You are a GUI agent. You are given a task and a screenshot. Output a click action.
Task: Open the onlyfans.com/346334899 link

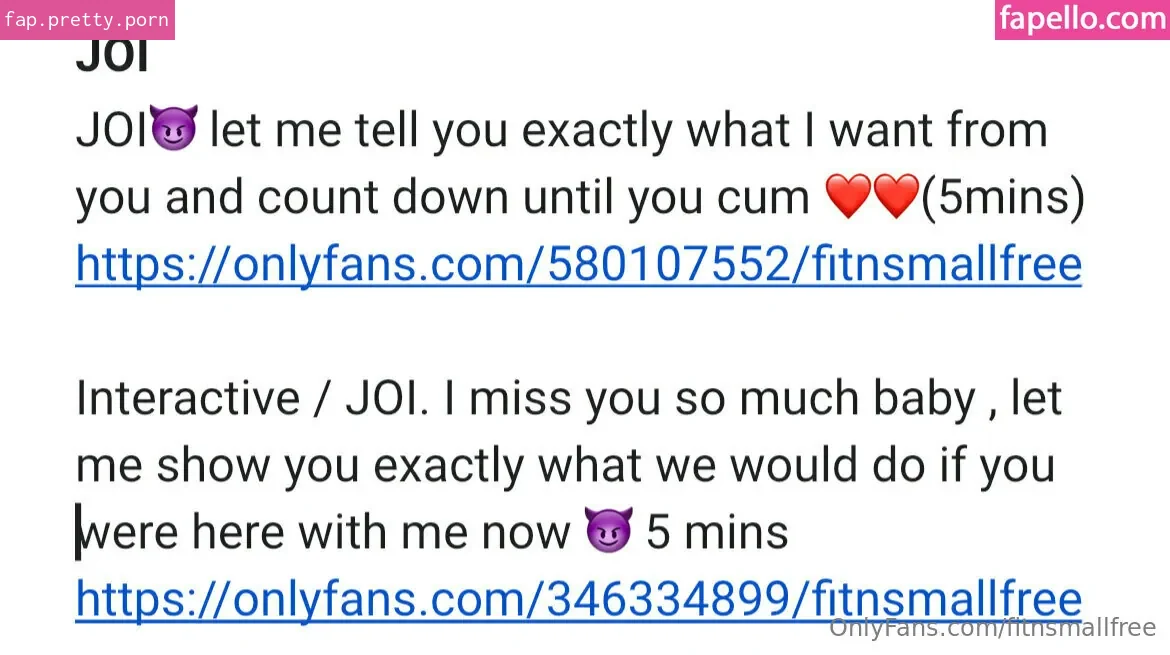[x=578, y=599]
